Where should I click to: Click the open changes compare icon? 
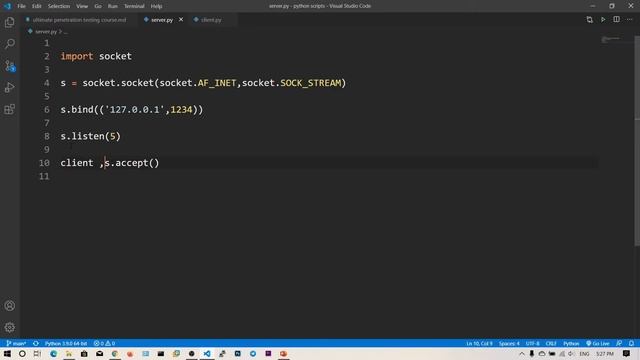pyautogui.click(x=589, y=20)
